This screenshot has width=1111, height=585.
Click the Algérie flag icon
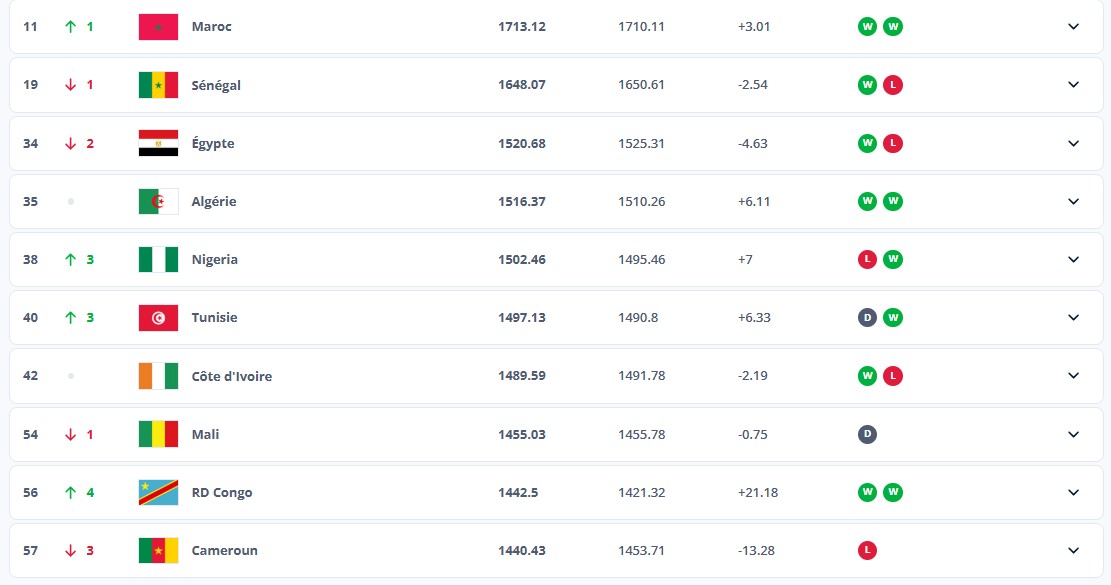tap(158, 201)
